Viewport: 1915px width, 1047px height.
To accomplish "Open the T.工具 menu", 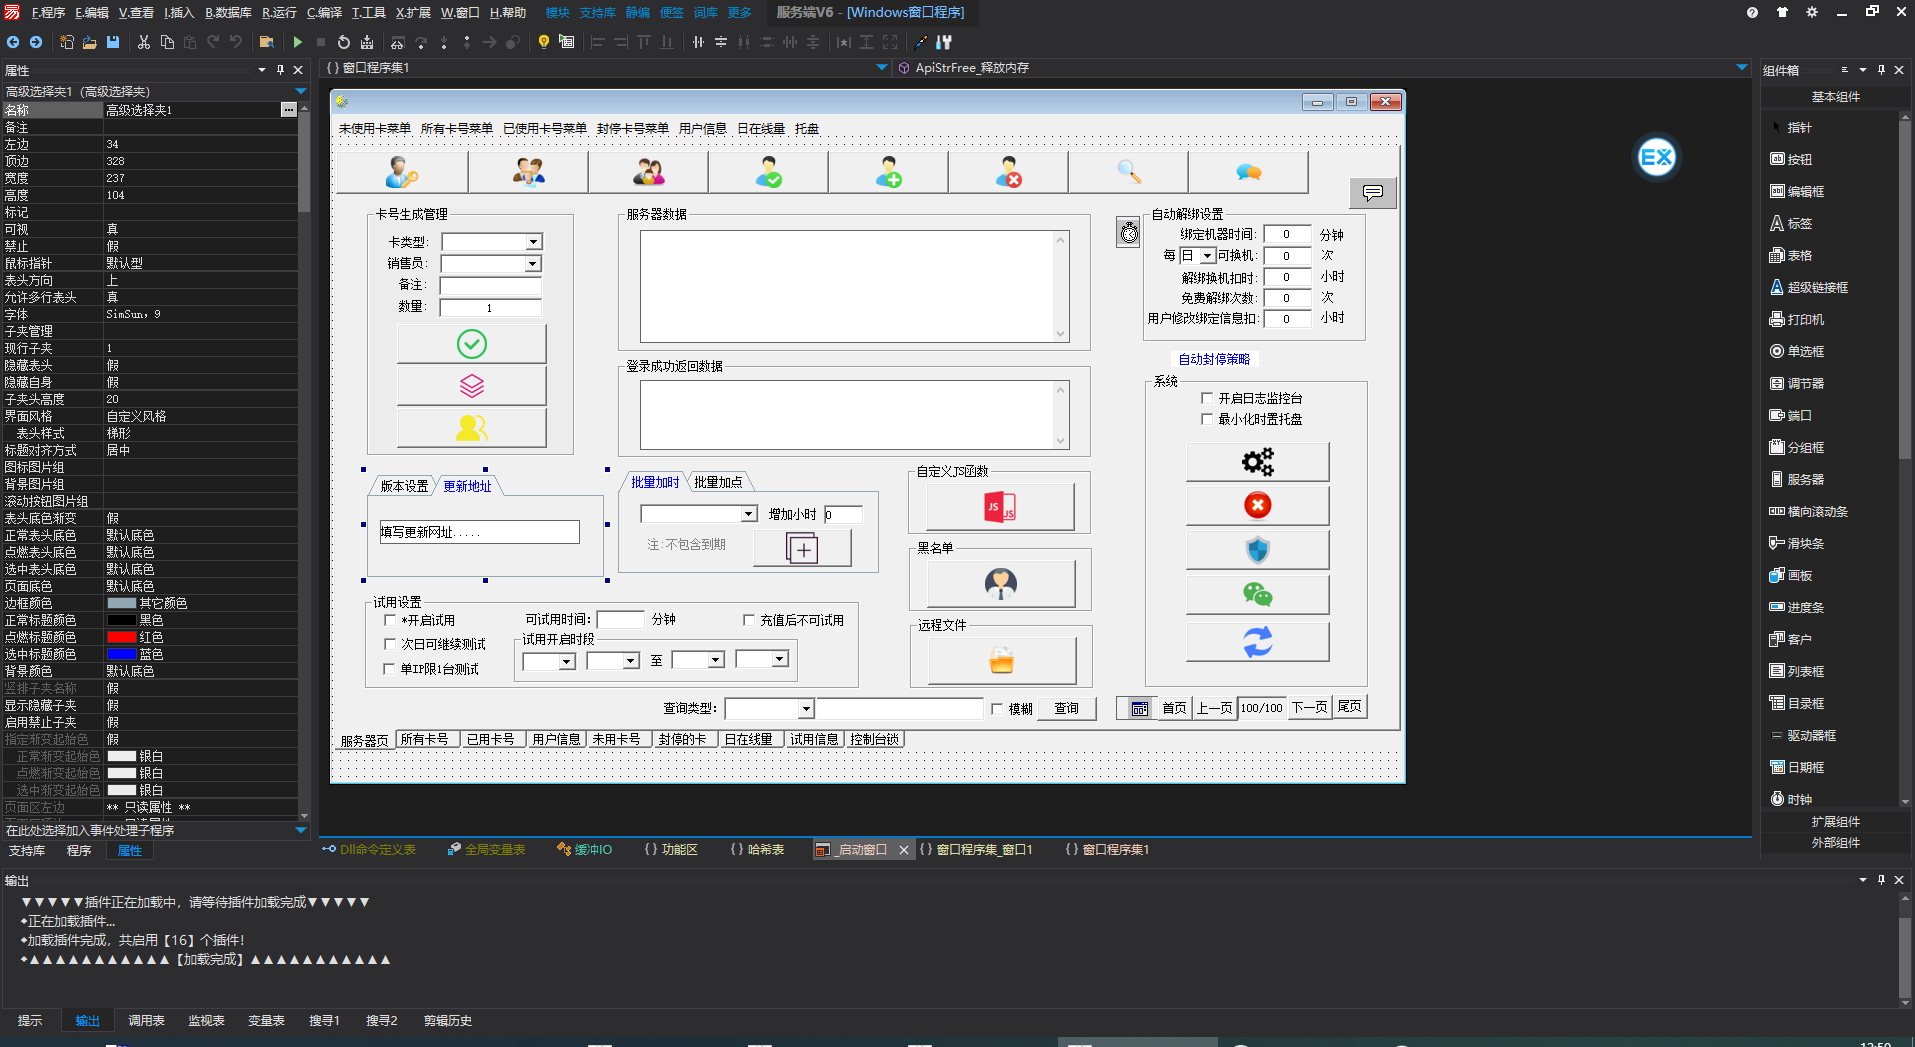I will (369, 12).
